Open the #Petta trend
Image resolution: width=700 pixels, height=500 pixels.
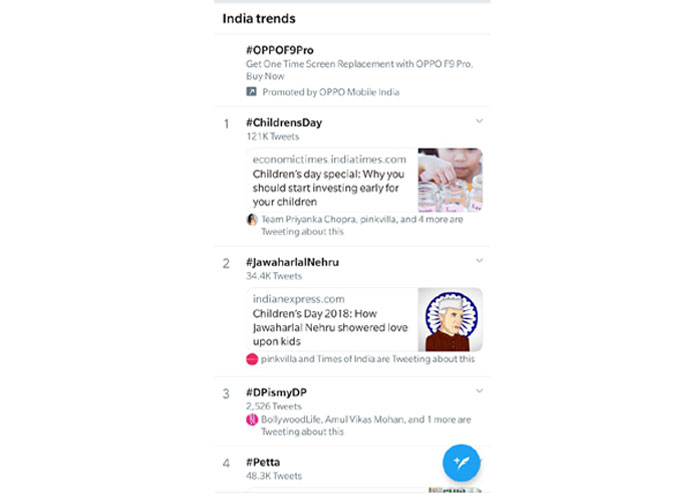[263, 462]
